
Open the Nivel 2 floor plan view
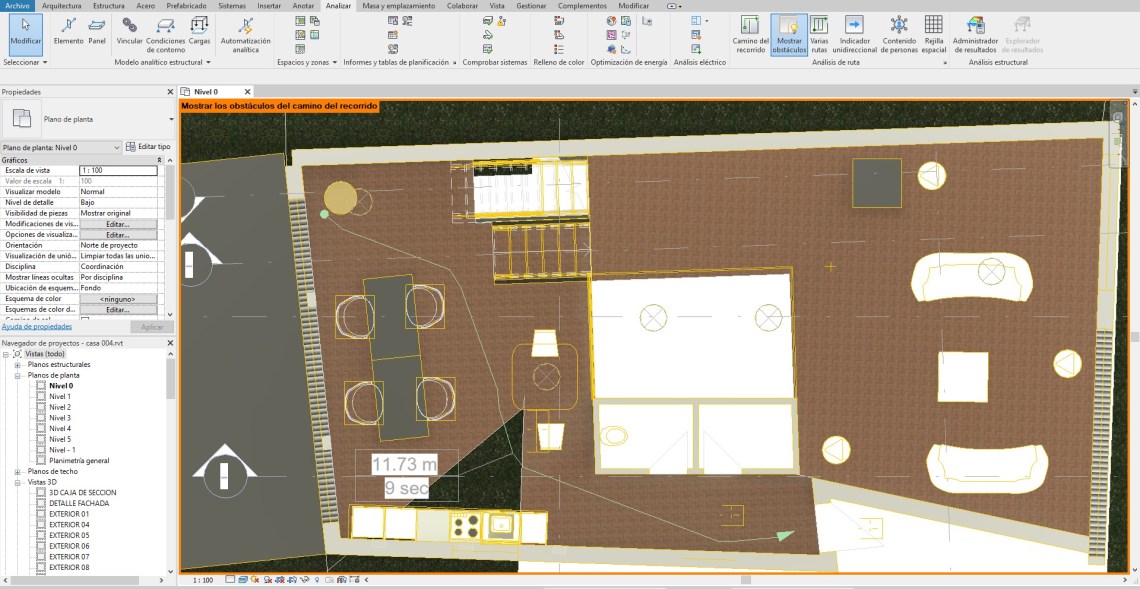point(60,407)
